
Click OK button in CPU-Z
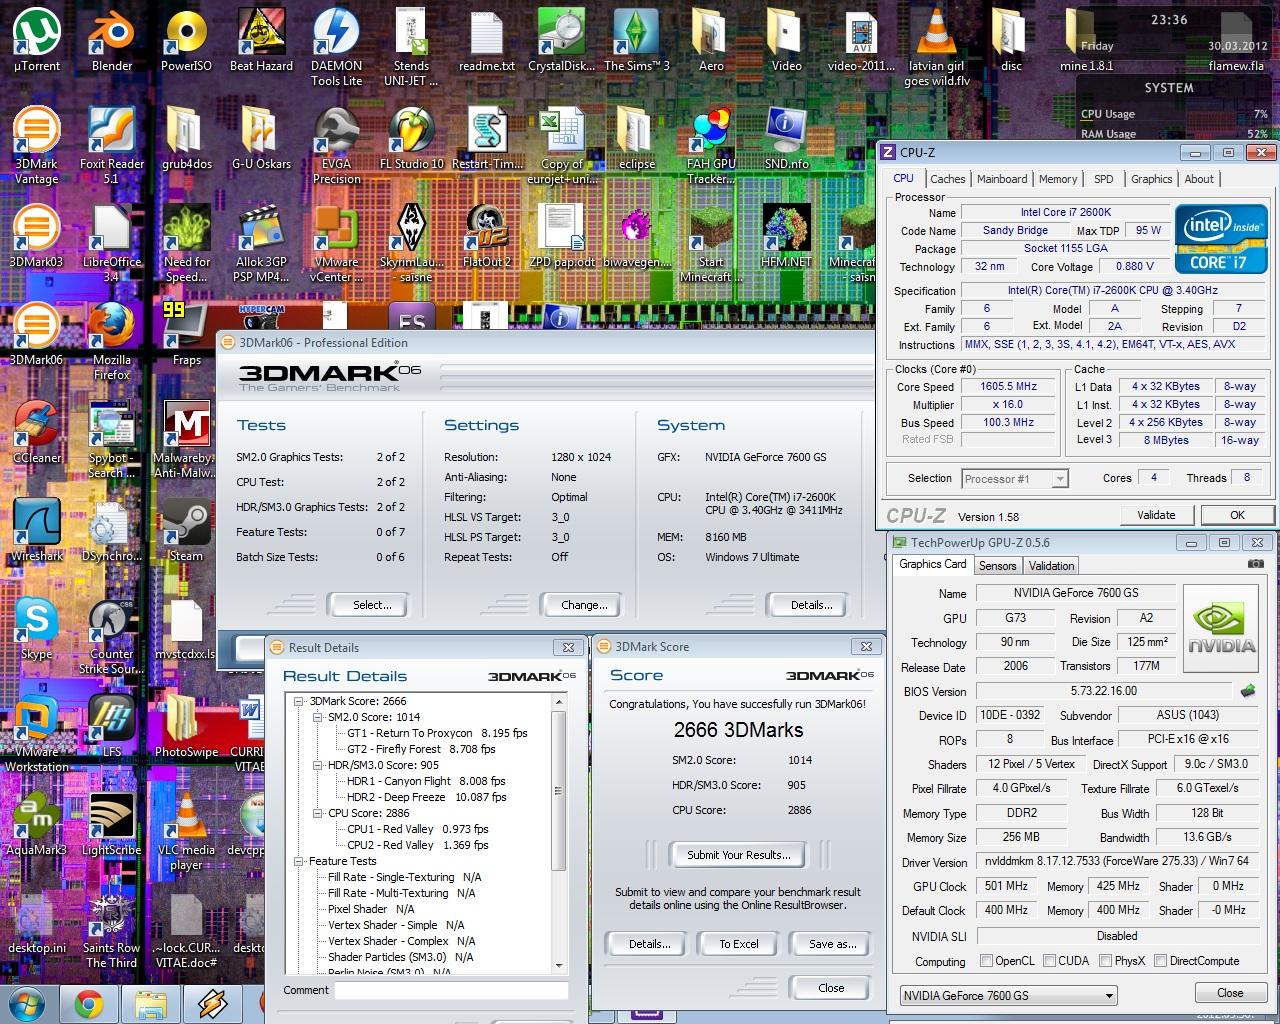1237,515
